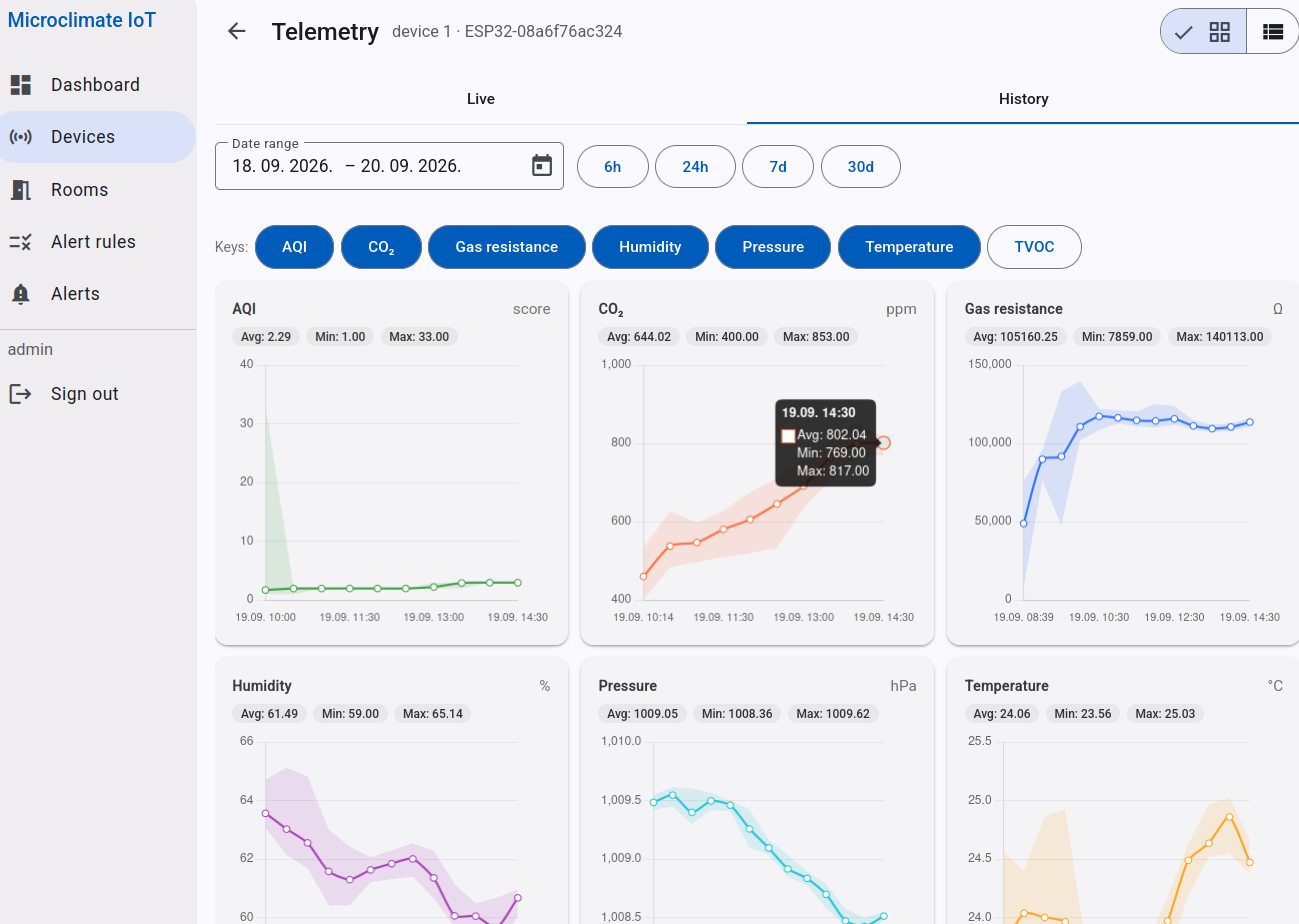Open Dashboard from the sidebar
Viewport: 1299px width, 924px height.
point(97,85)
